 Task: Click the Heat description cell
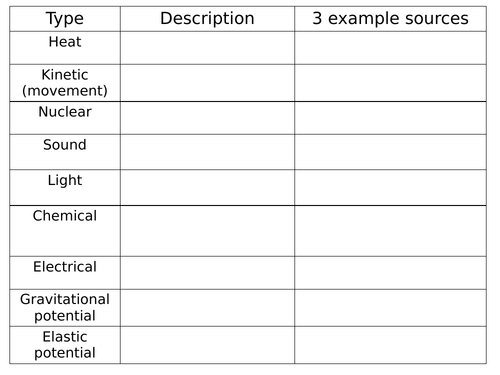click(x=207, y=48)
